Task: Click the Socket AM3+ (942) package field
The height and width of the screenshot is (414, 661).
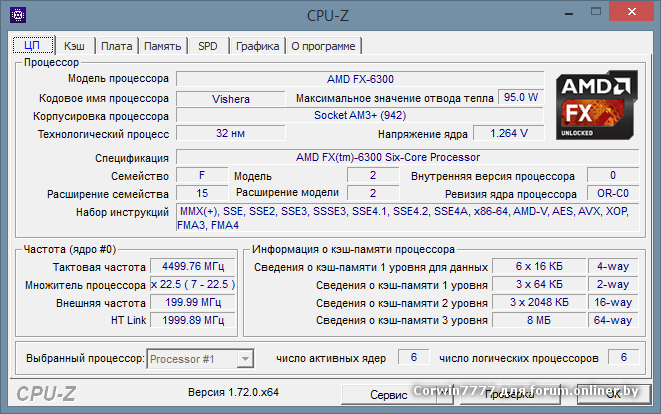Action: pyautogui.click(x=359, y=116)
